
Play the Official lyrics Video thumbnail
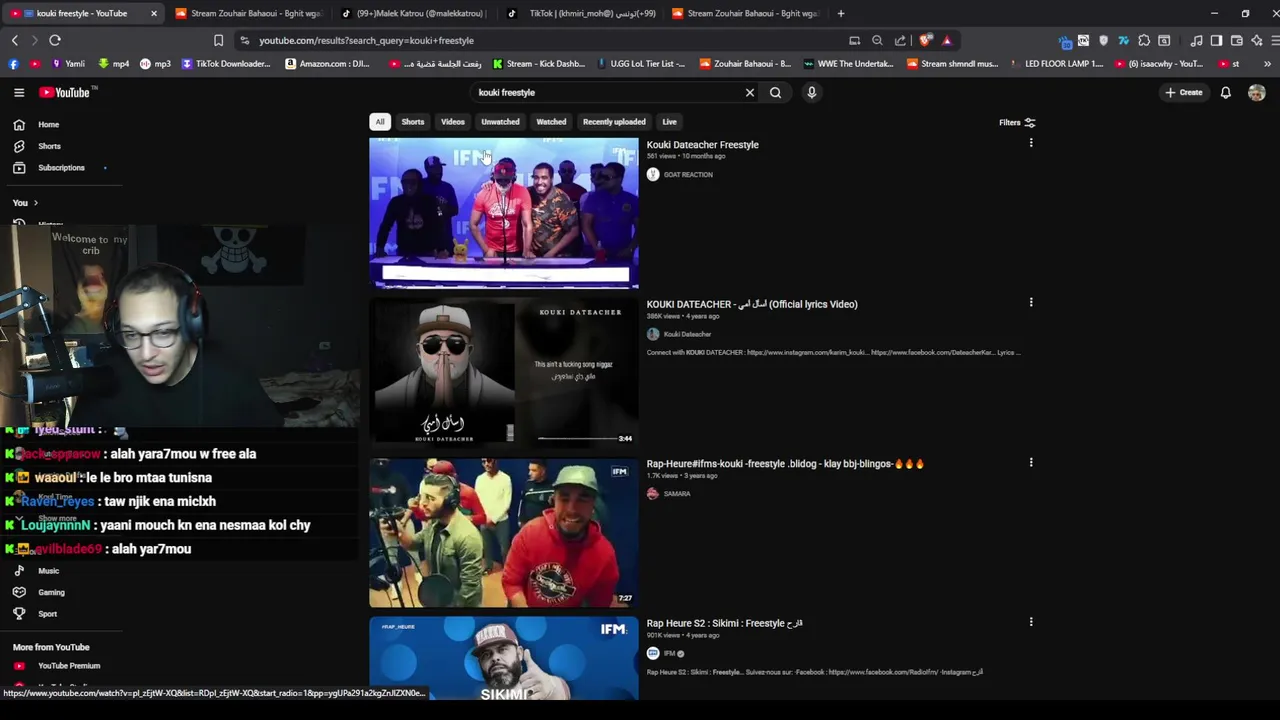pos(504,371)
